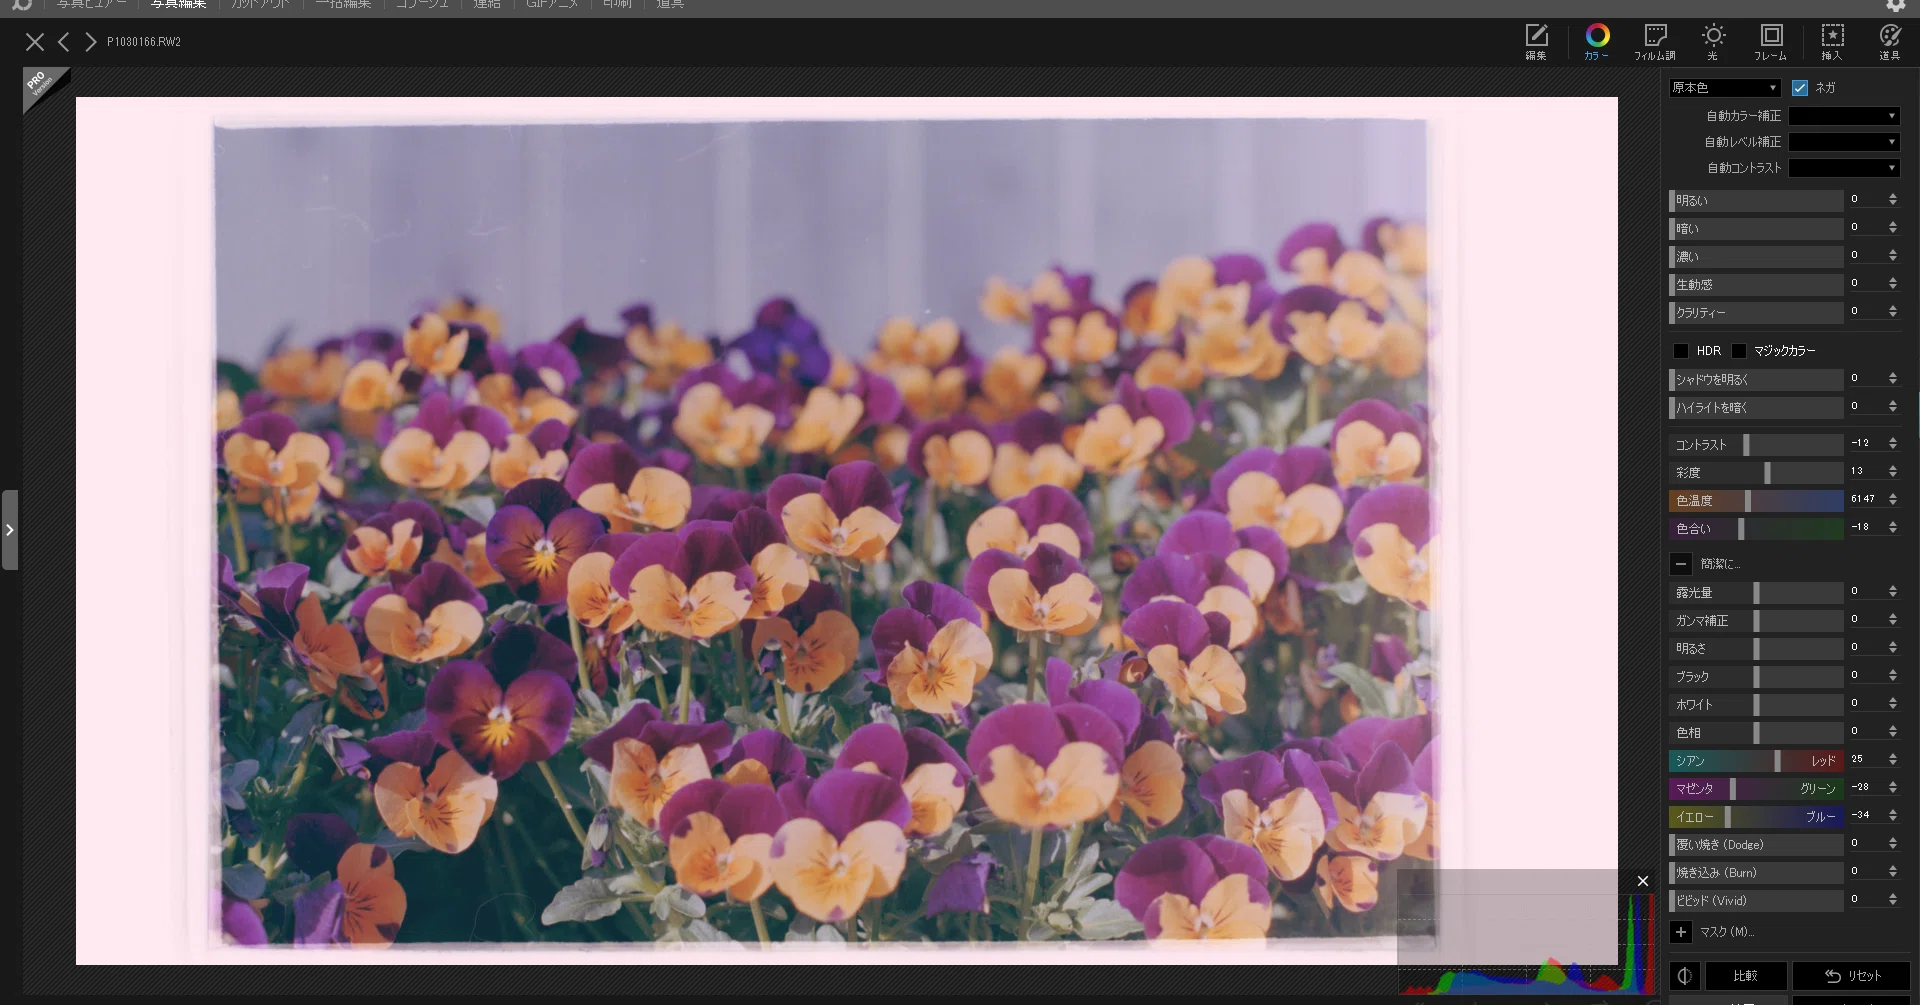Open the 光 light effects panel

(1713, 42)
